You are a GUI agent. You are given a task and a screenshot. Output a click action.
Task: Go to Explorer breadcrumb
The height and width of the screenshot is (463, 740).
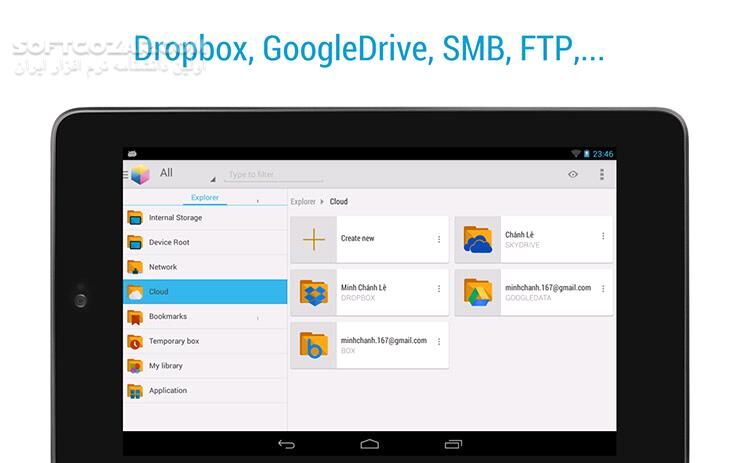[x=303, y=202]
